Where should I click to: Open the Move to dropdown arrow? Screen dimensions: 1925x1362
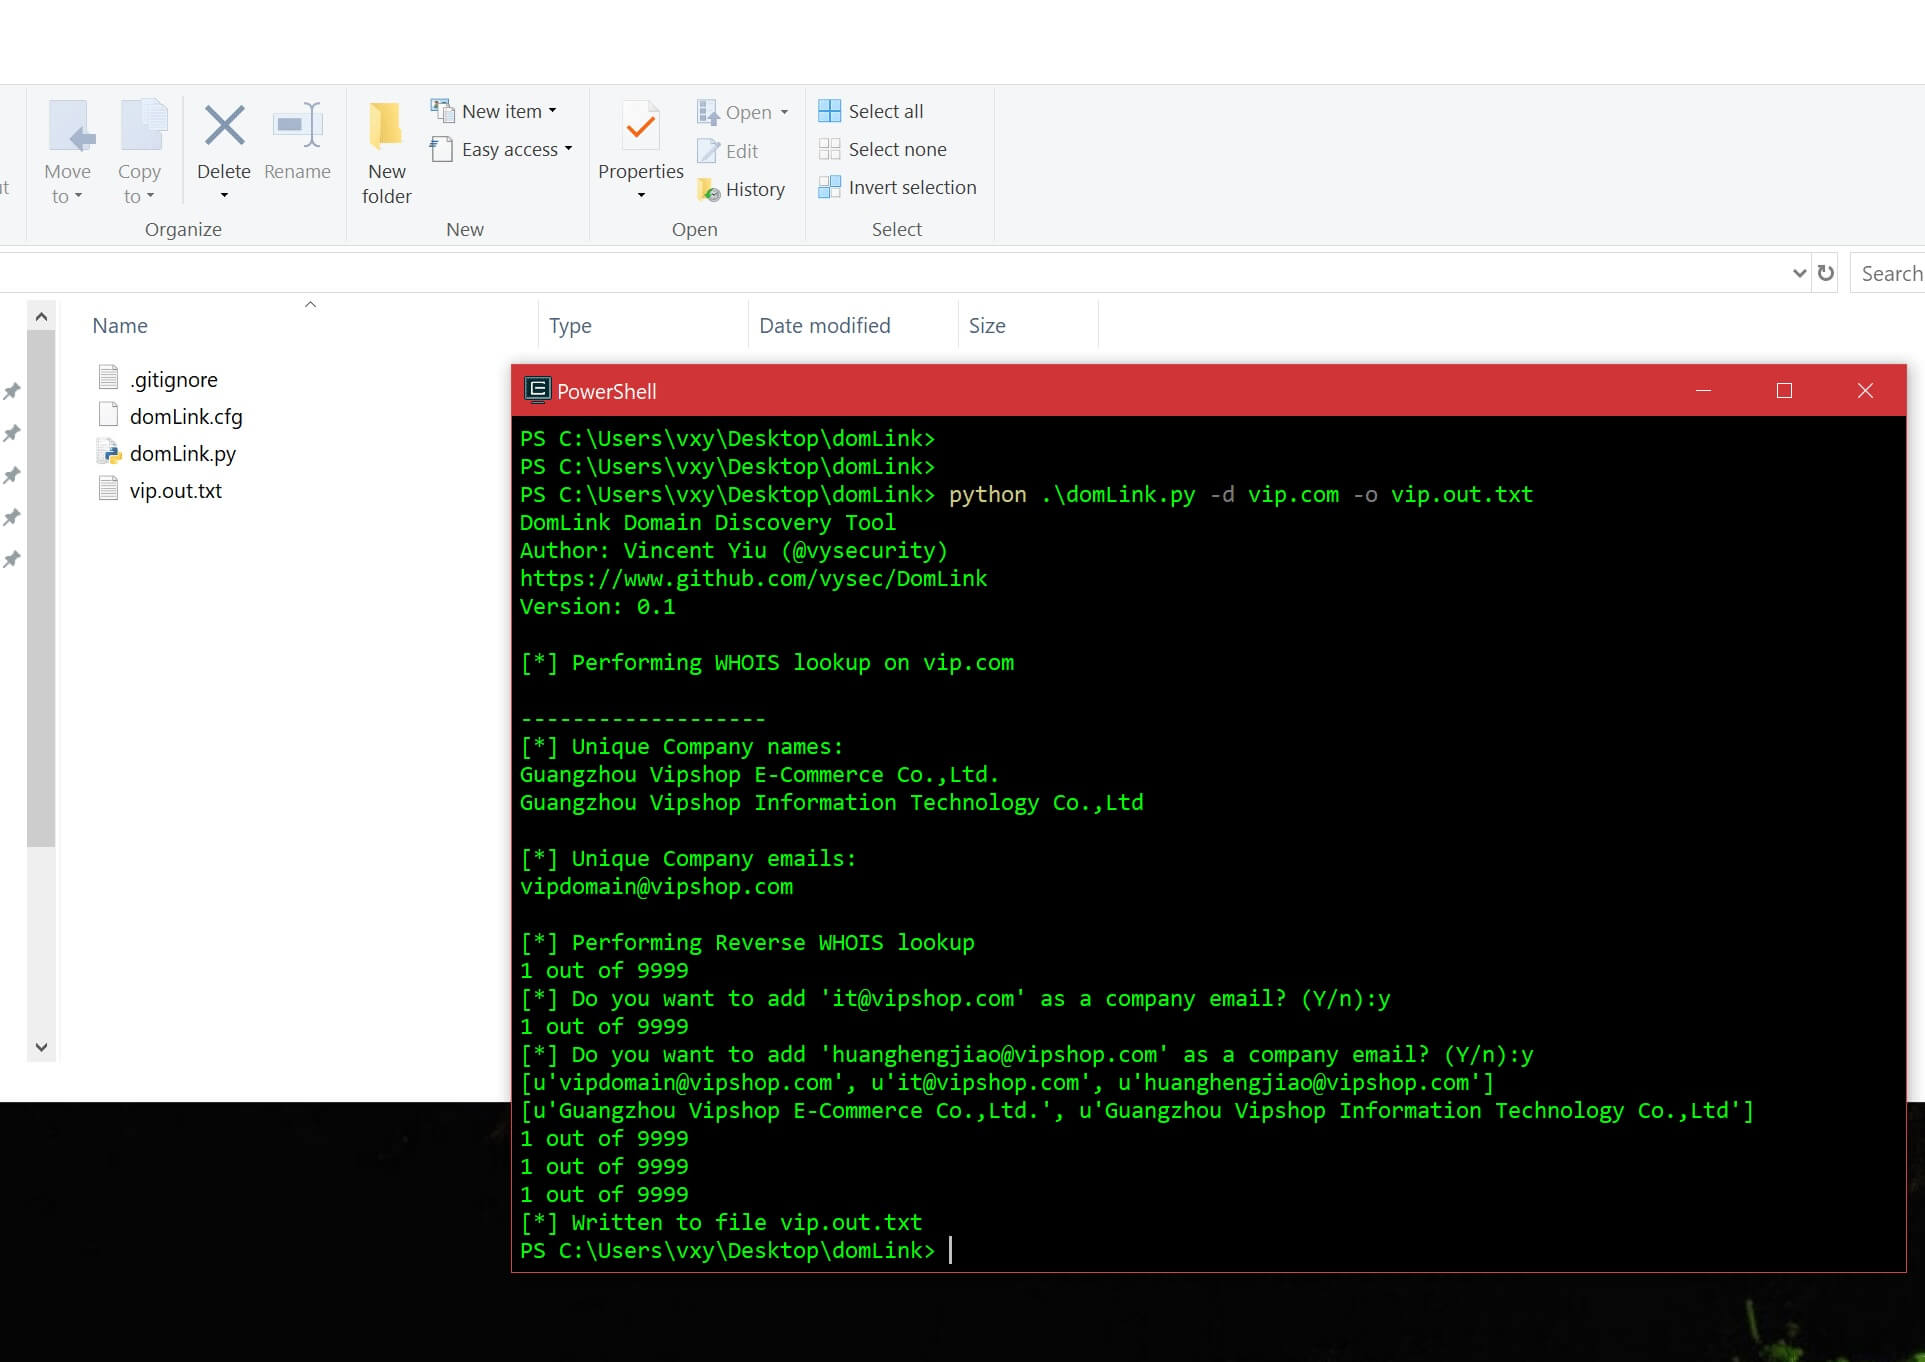pos(78,196)
